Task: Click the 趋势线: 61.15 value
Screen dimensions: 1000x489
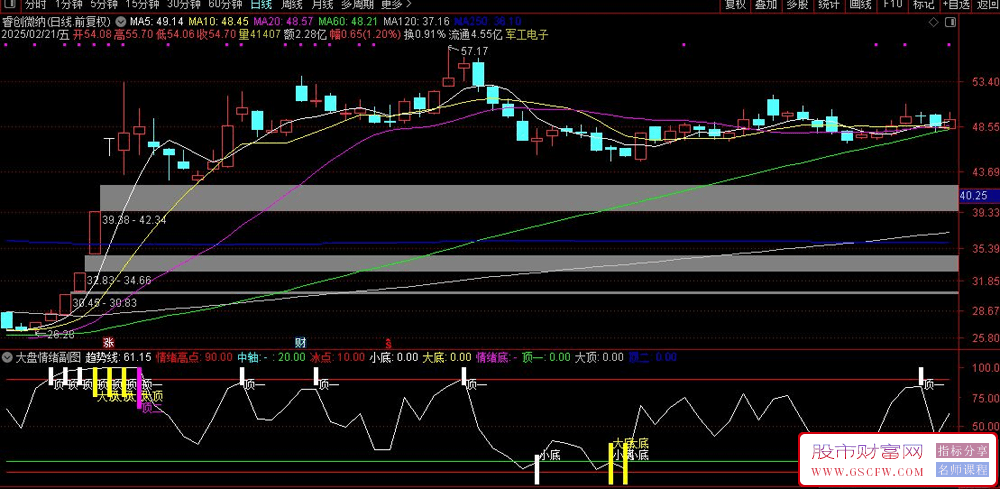Action: coord(118,357)
